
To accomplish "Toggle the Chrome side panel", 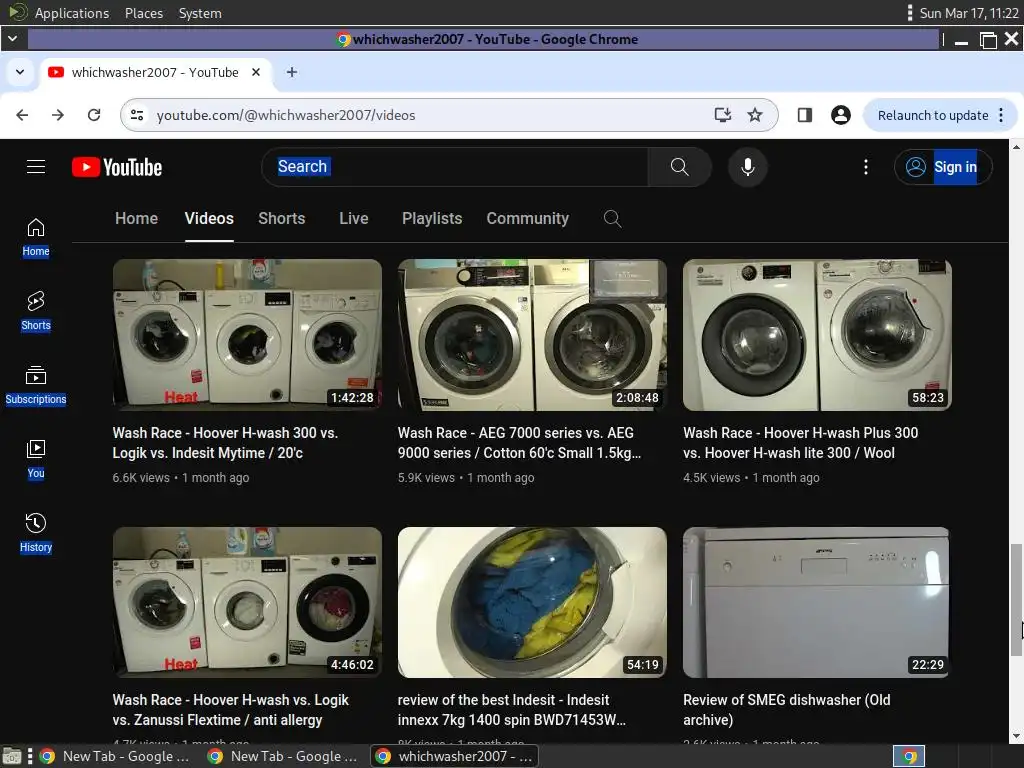I will pos(805,115).
